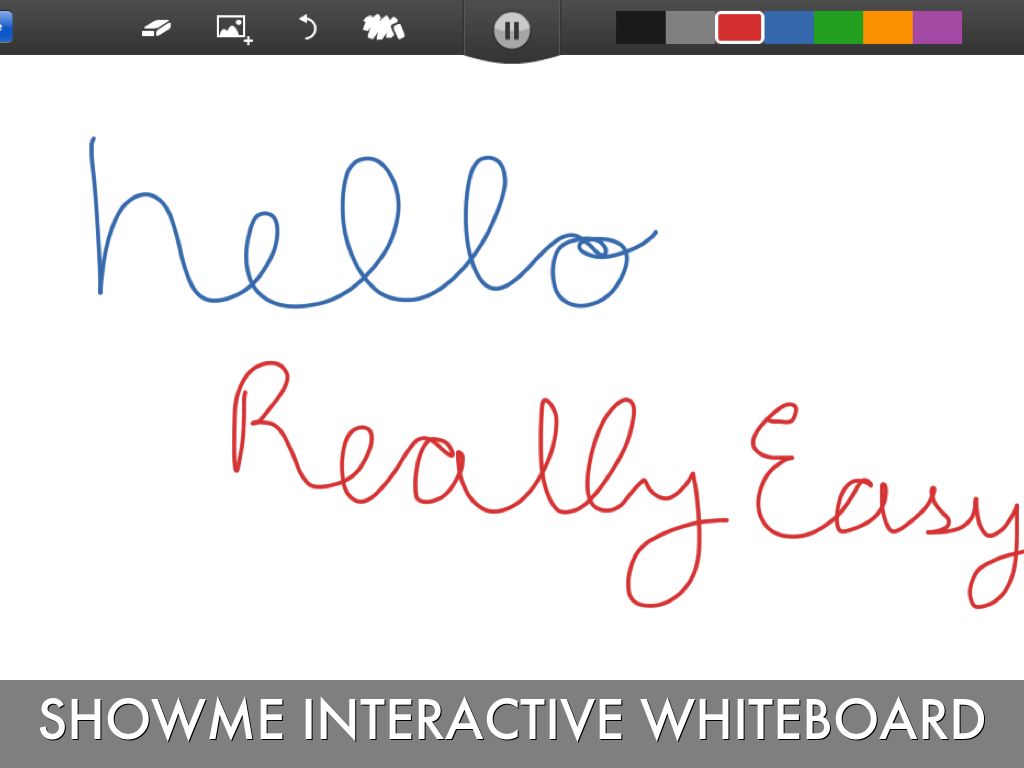Select the red color swatch
This screenshot has width=1024, height=768.
[740, 28]
